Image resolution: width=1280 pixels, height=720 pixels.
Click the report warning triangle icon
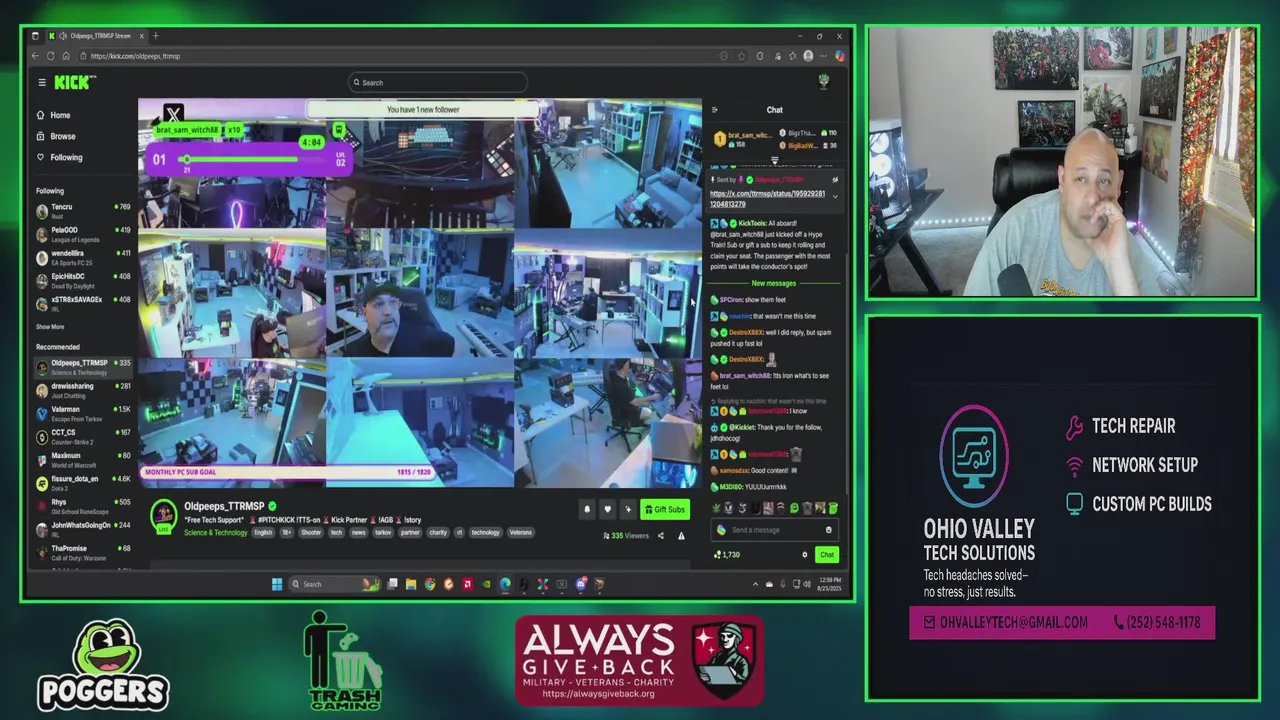click(x=681, y=536)
